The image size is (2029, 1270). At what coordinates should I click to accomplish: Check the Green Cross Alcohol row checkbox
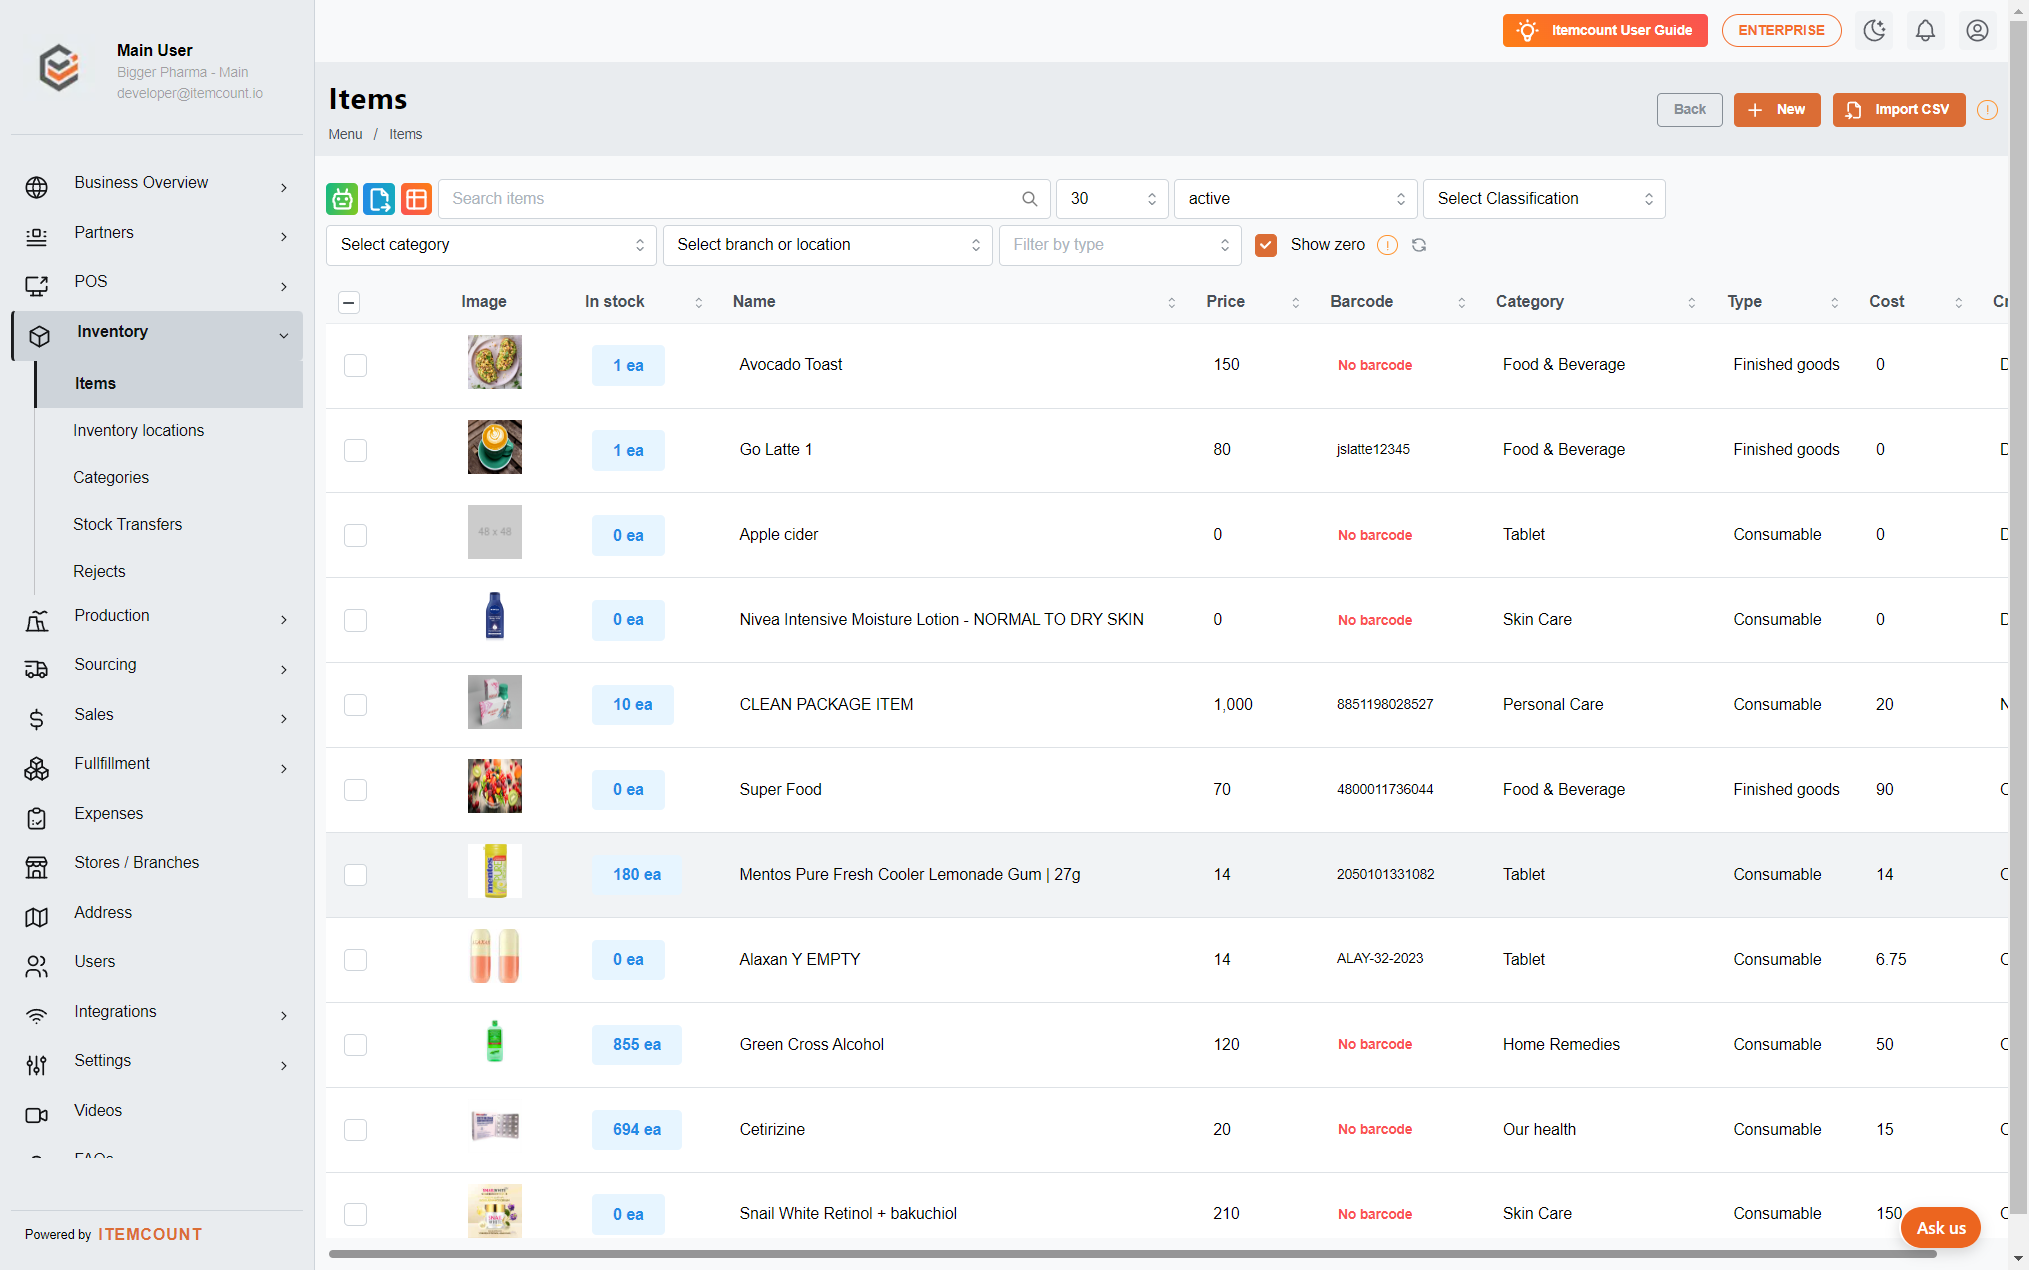355,1045
